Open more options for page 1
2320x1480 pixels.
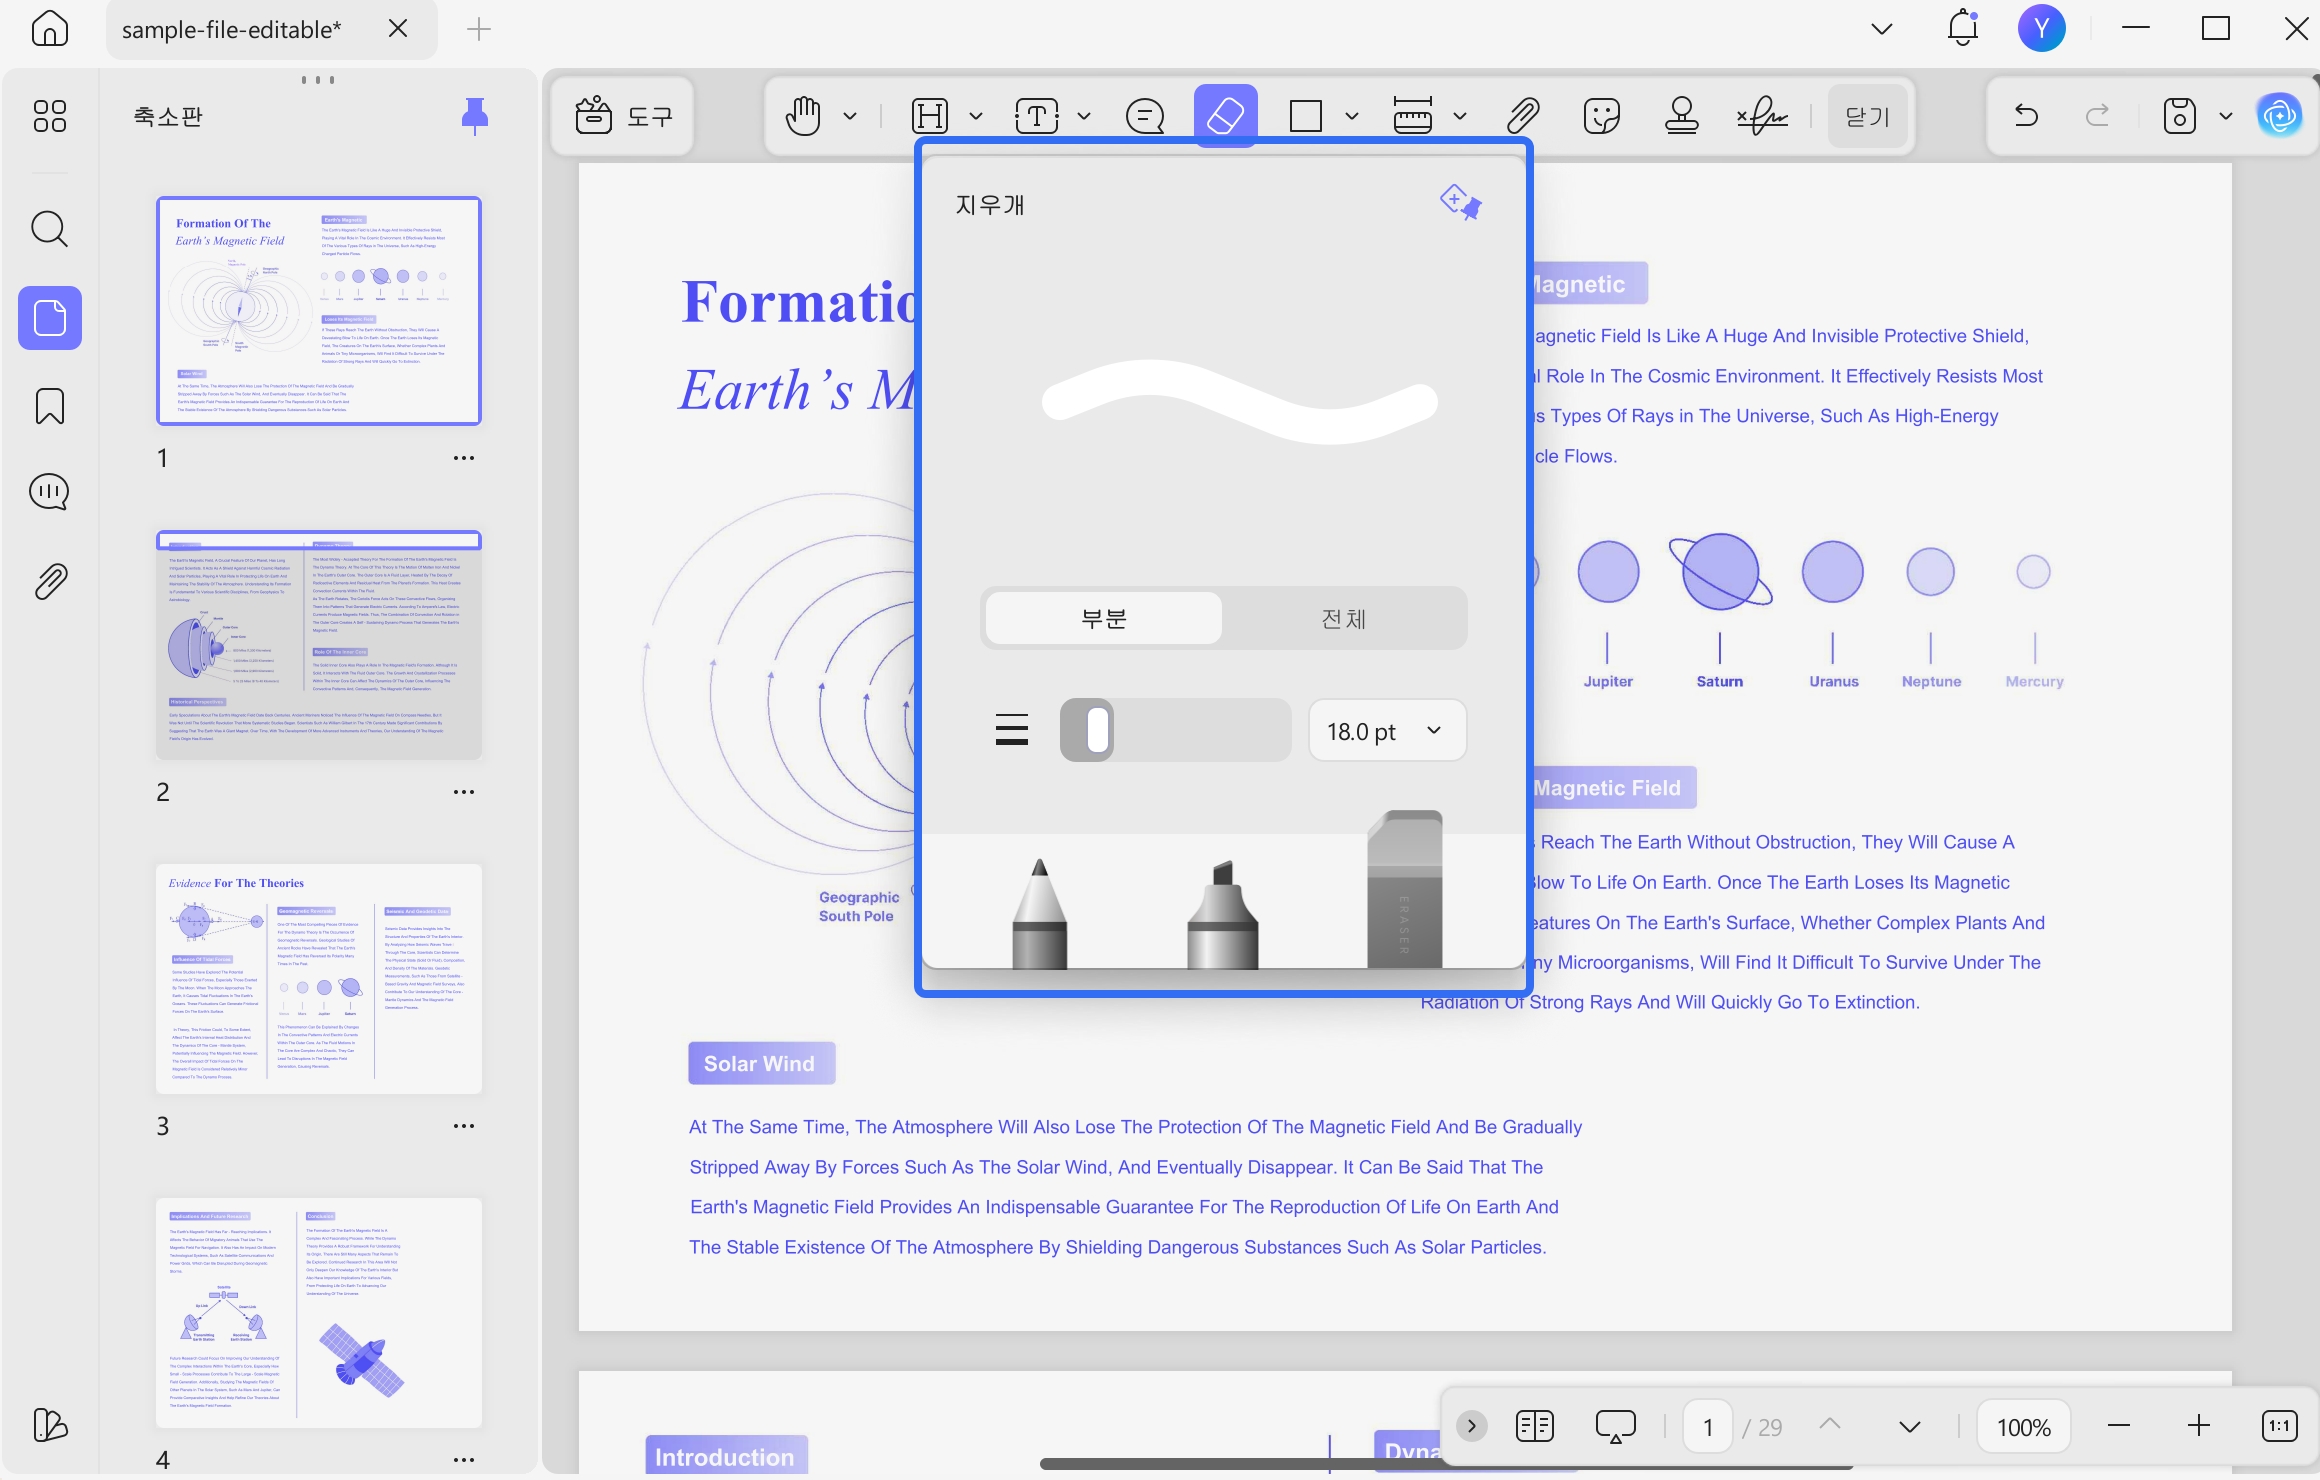click(463, 458)
